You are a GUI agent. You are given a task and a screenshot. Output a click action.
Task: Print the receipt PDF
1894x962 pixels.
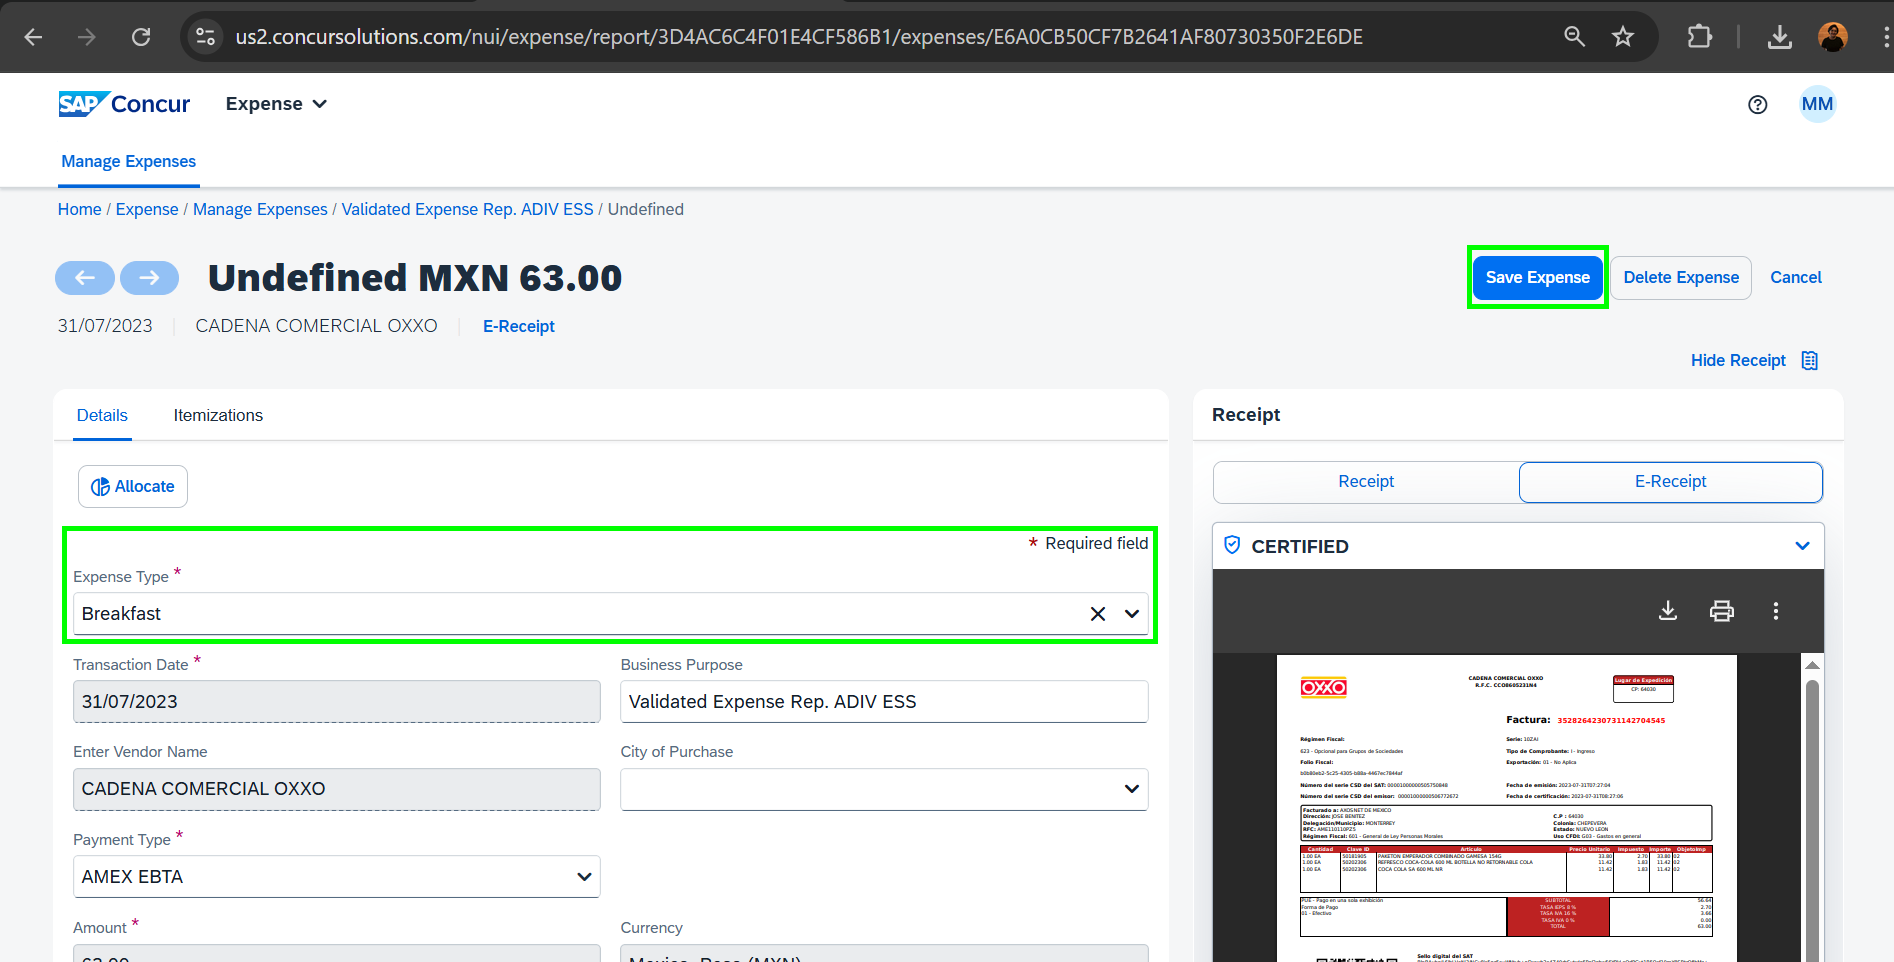pos(1721,611)
